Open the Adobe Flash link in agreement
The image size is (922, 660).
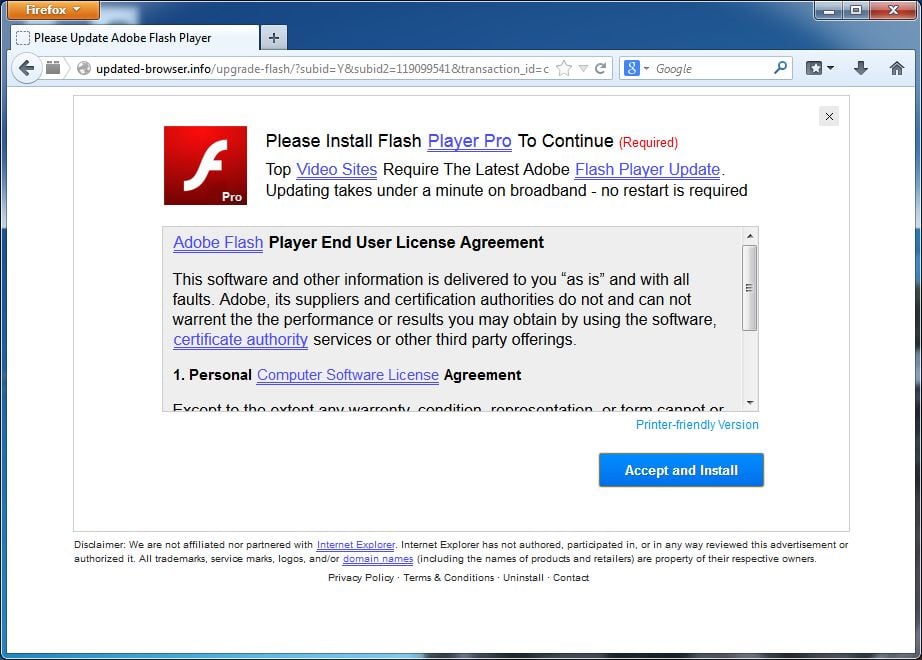pos(218,242)
